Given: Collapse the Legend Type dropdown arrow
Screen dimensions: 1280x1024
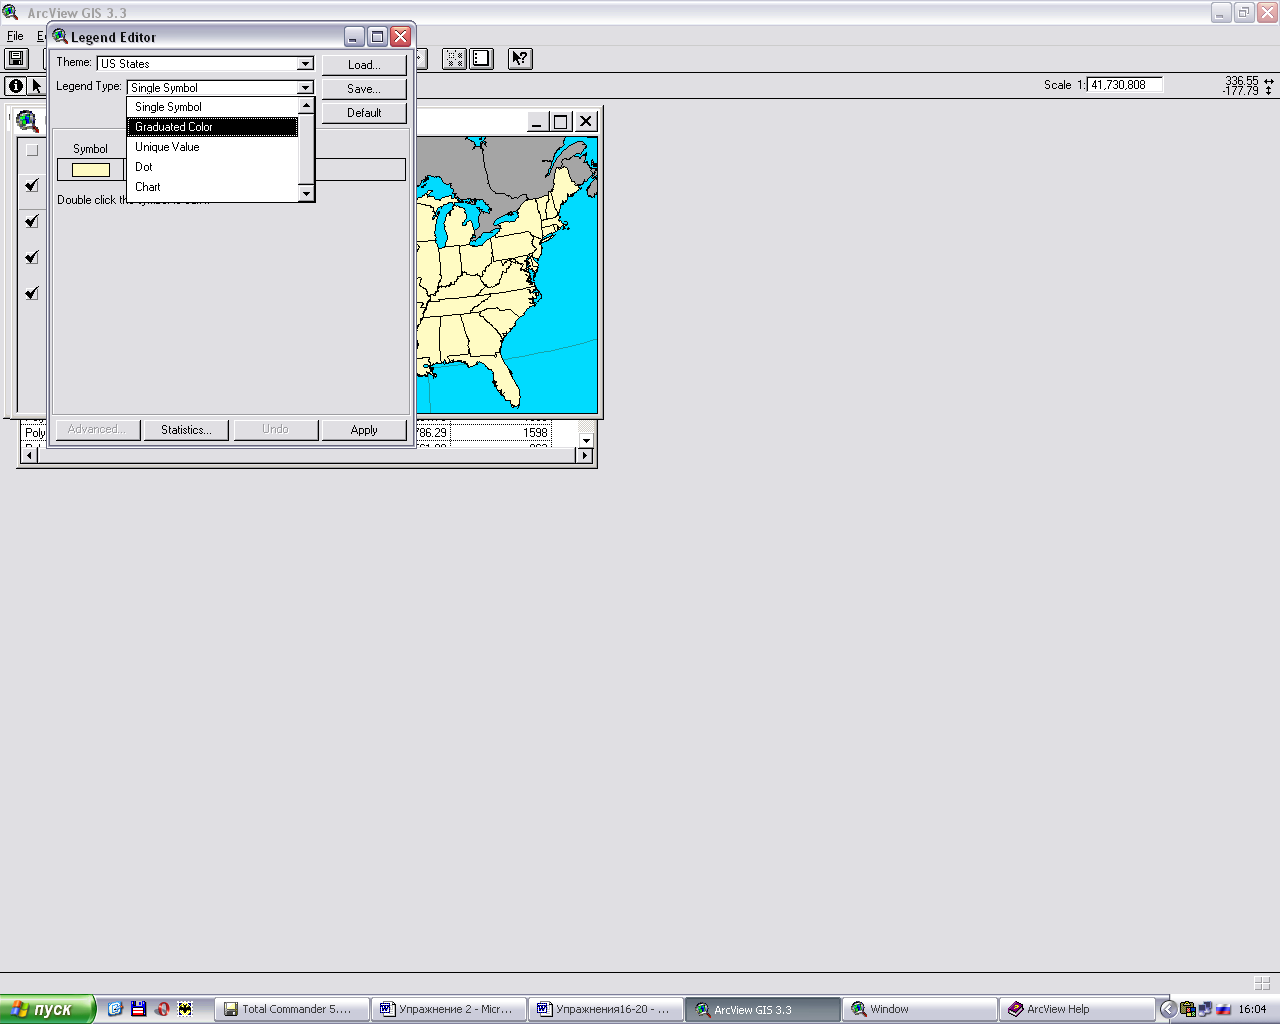Looking at the screenshot, I should click(x=305, y=88).
